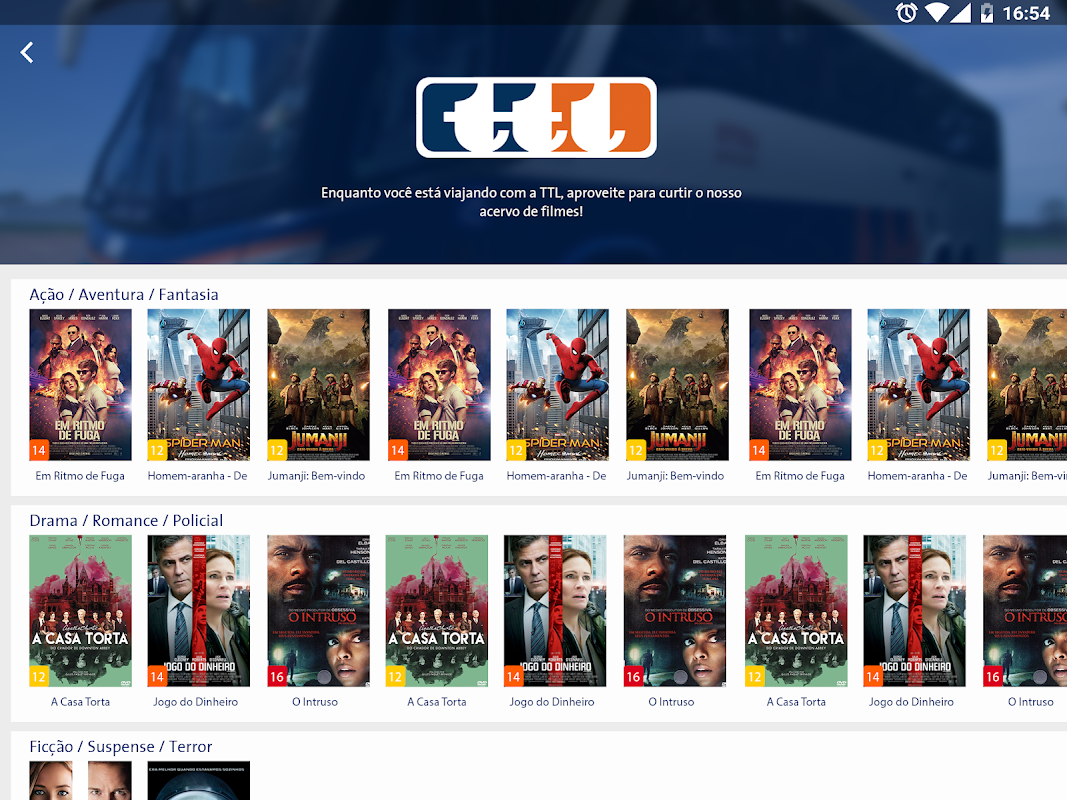Tap the TTL logo banner
This screenshot has width=1067, height=800.
(536, 117)
